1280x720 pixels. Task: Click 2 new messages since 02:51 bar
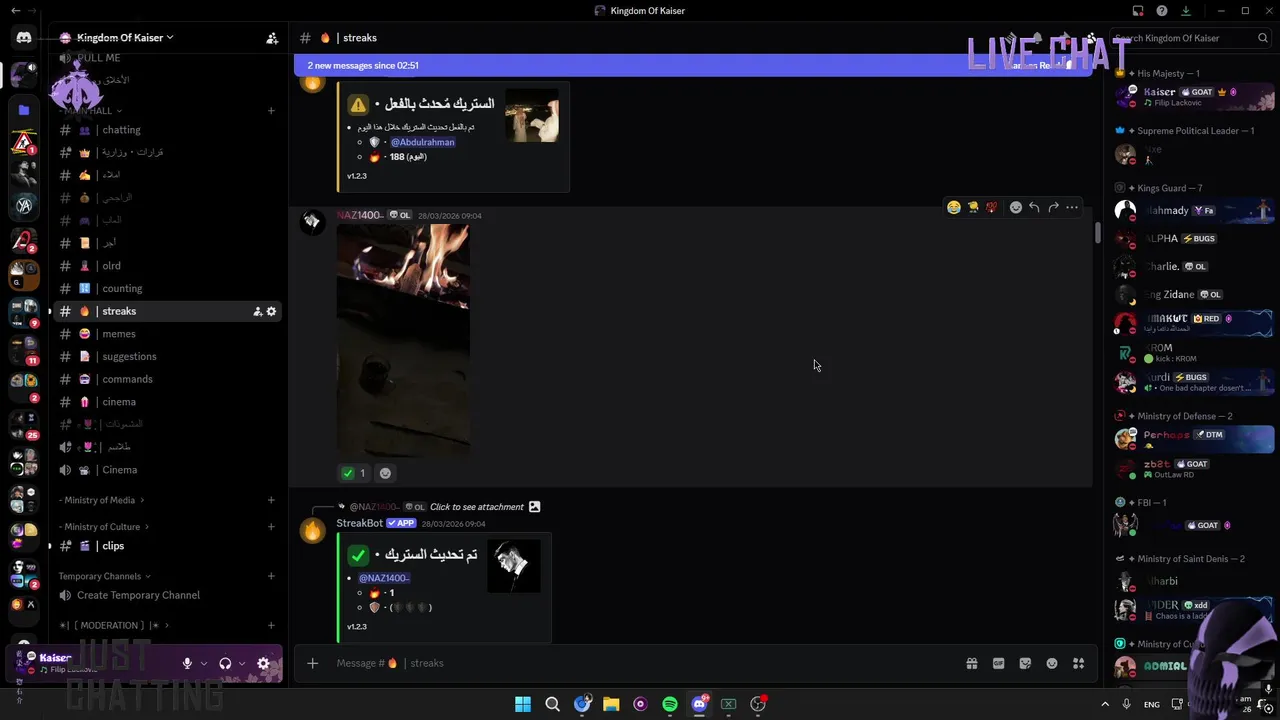(693, 65)
